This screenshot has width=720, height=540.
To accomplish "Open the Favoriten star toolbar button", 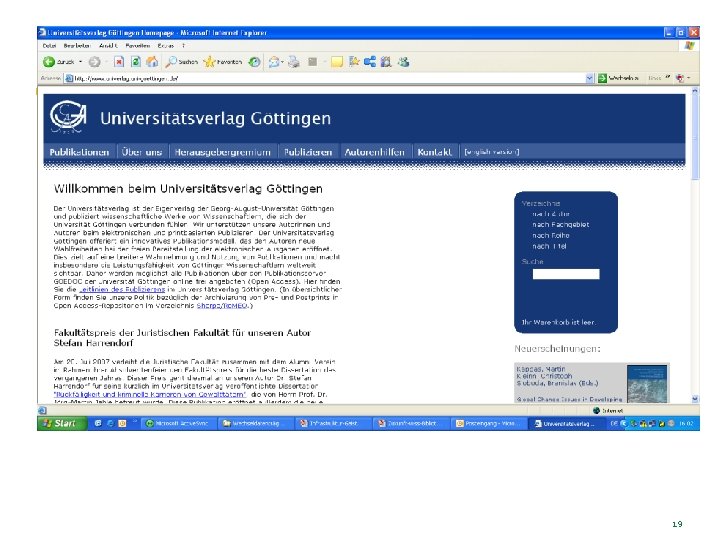I will coord(223,62).
